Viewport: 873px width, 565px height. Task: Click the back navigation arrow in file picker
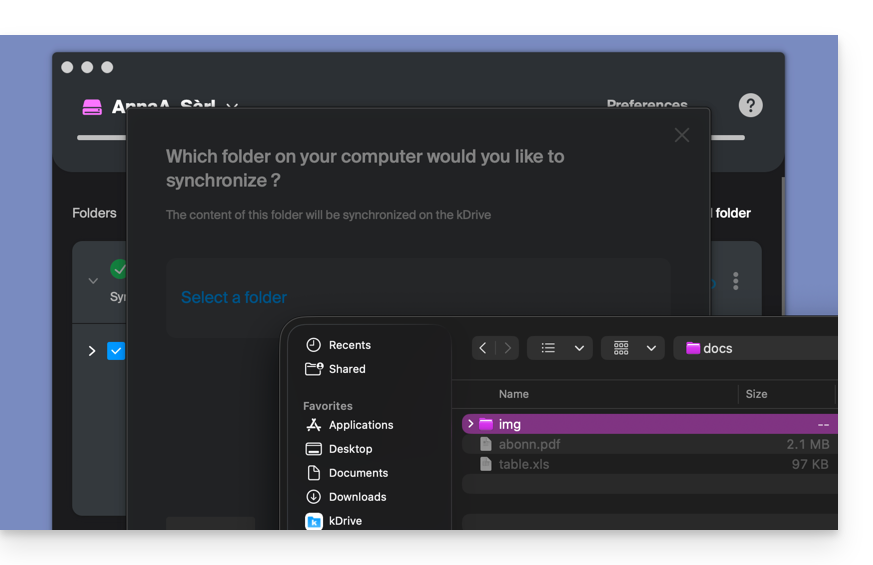(483, 348)
